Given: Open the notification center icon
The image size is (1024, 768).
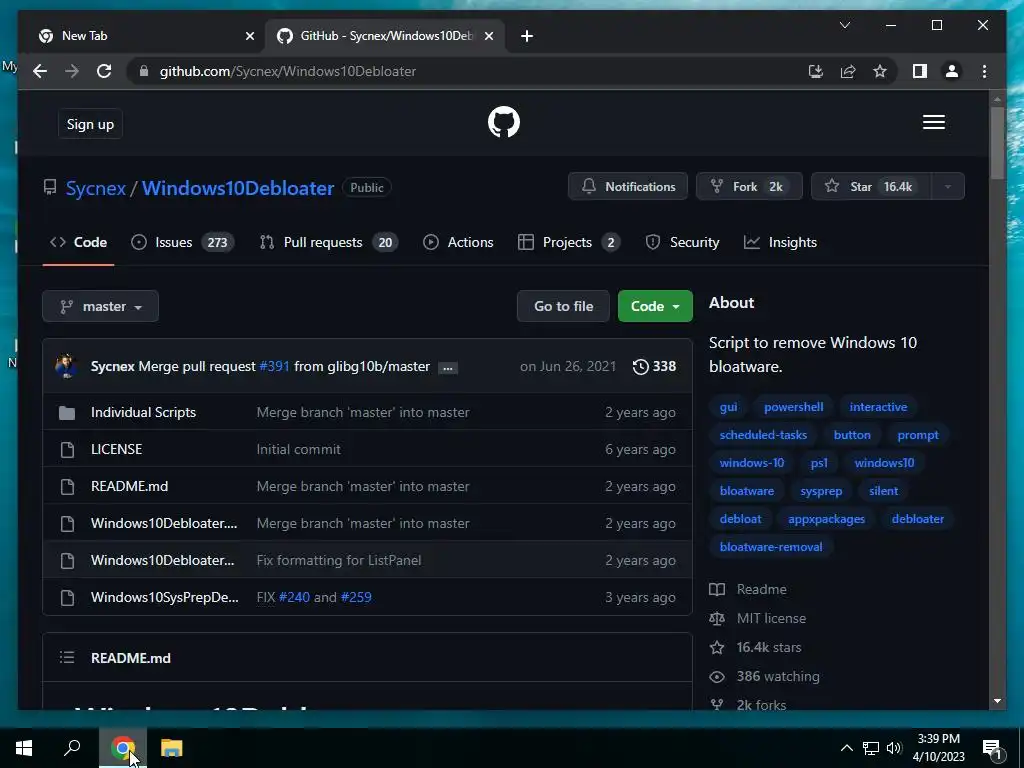Looking at the screenshot, I should coord(992,748).
